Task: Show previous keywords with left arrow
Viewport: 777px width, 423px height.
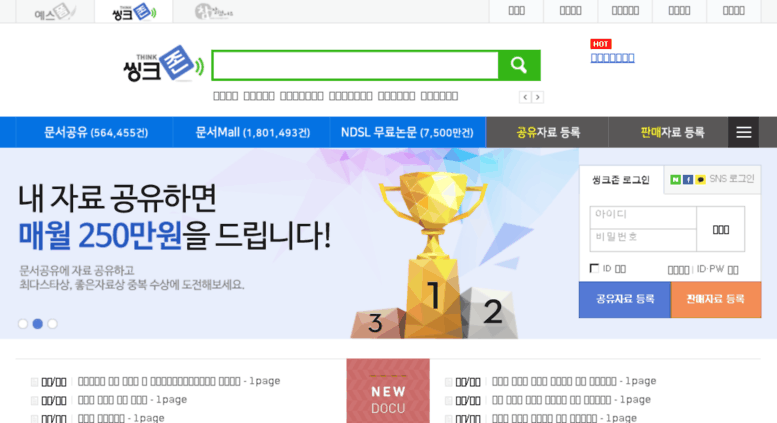Action: (525, 97)
